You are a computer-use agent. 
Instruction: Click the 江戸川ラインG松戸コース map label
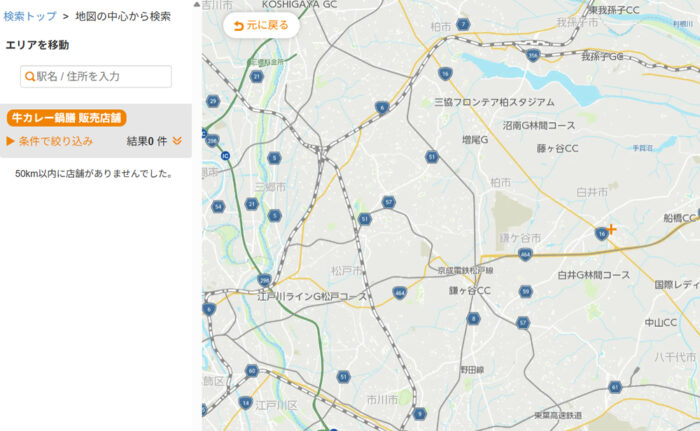[312, 297]
